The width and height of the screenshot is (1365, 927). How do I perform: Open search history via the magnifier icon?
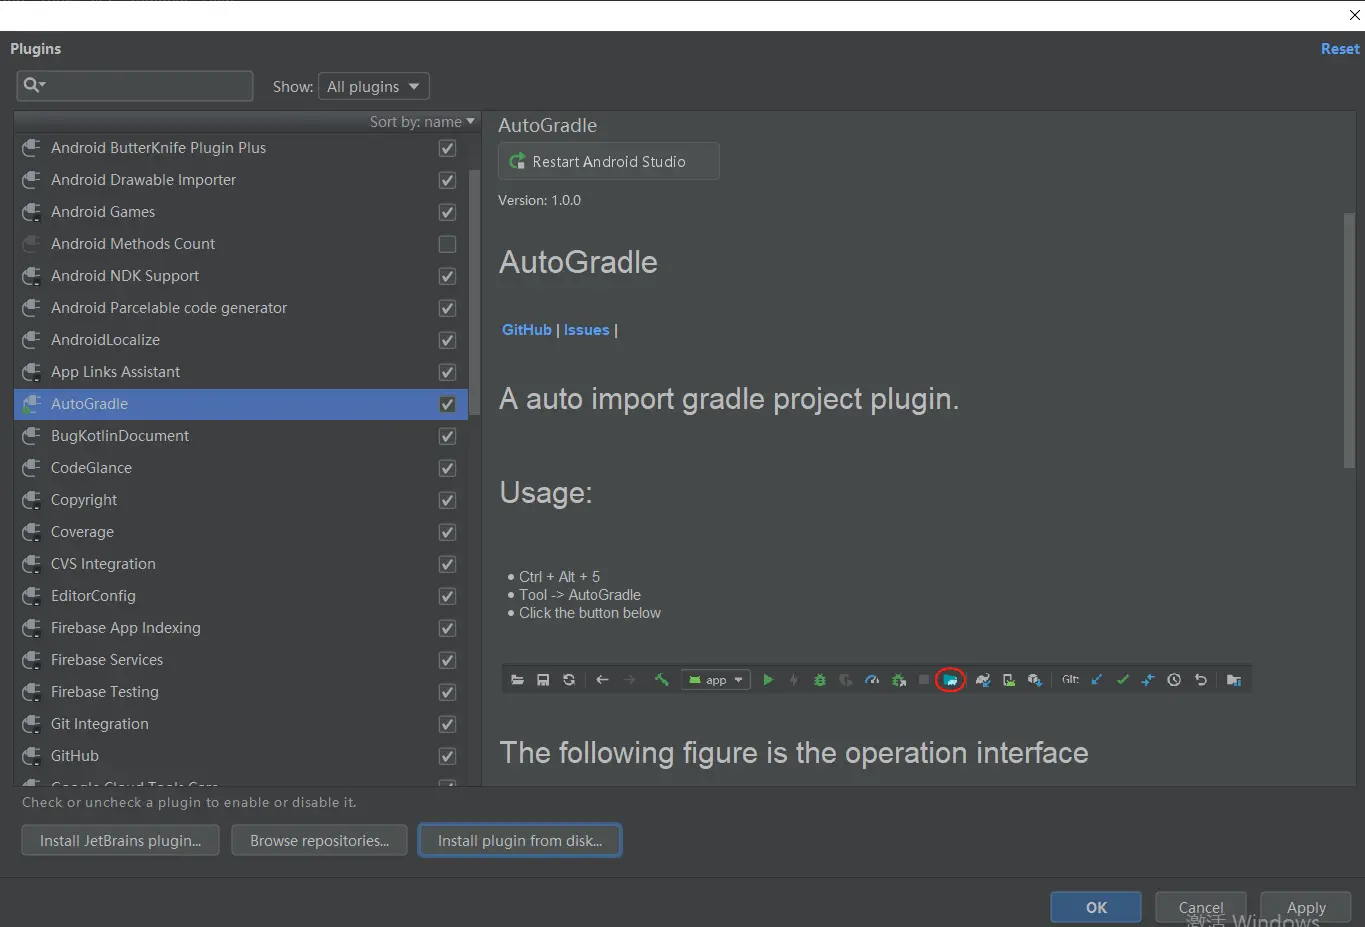pyautogui.click(x=34, y=85)
